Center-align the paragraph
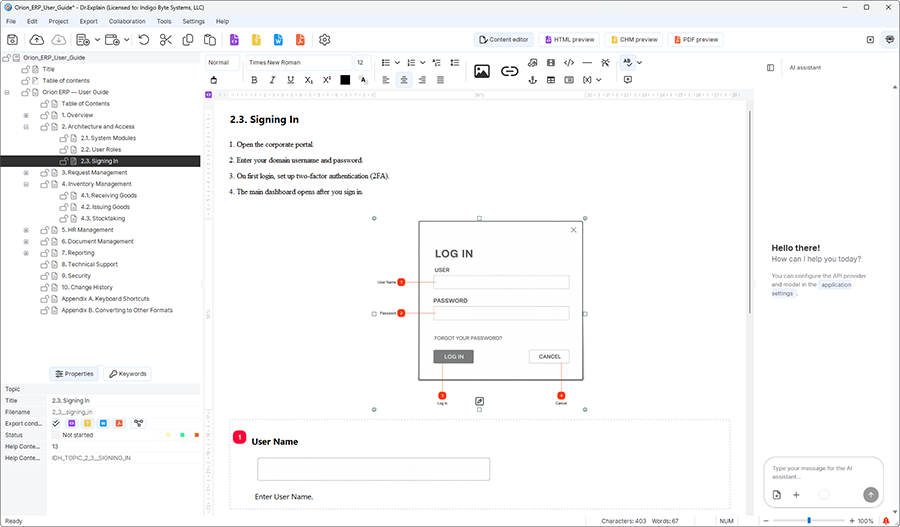This screenshot has width=900, height=527. click(404, 80)
